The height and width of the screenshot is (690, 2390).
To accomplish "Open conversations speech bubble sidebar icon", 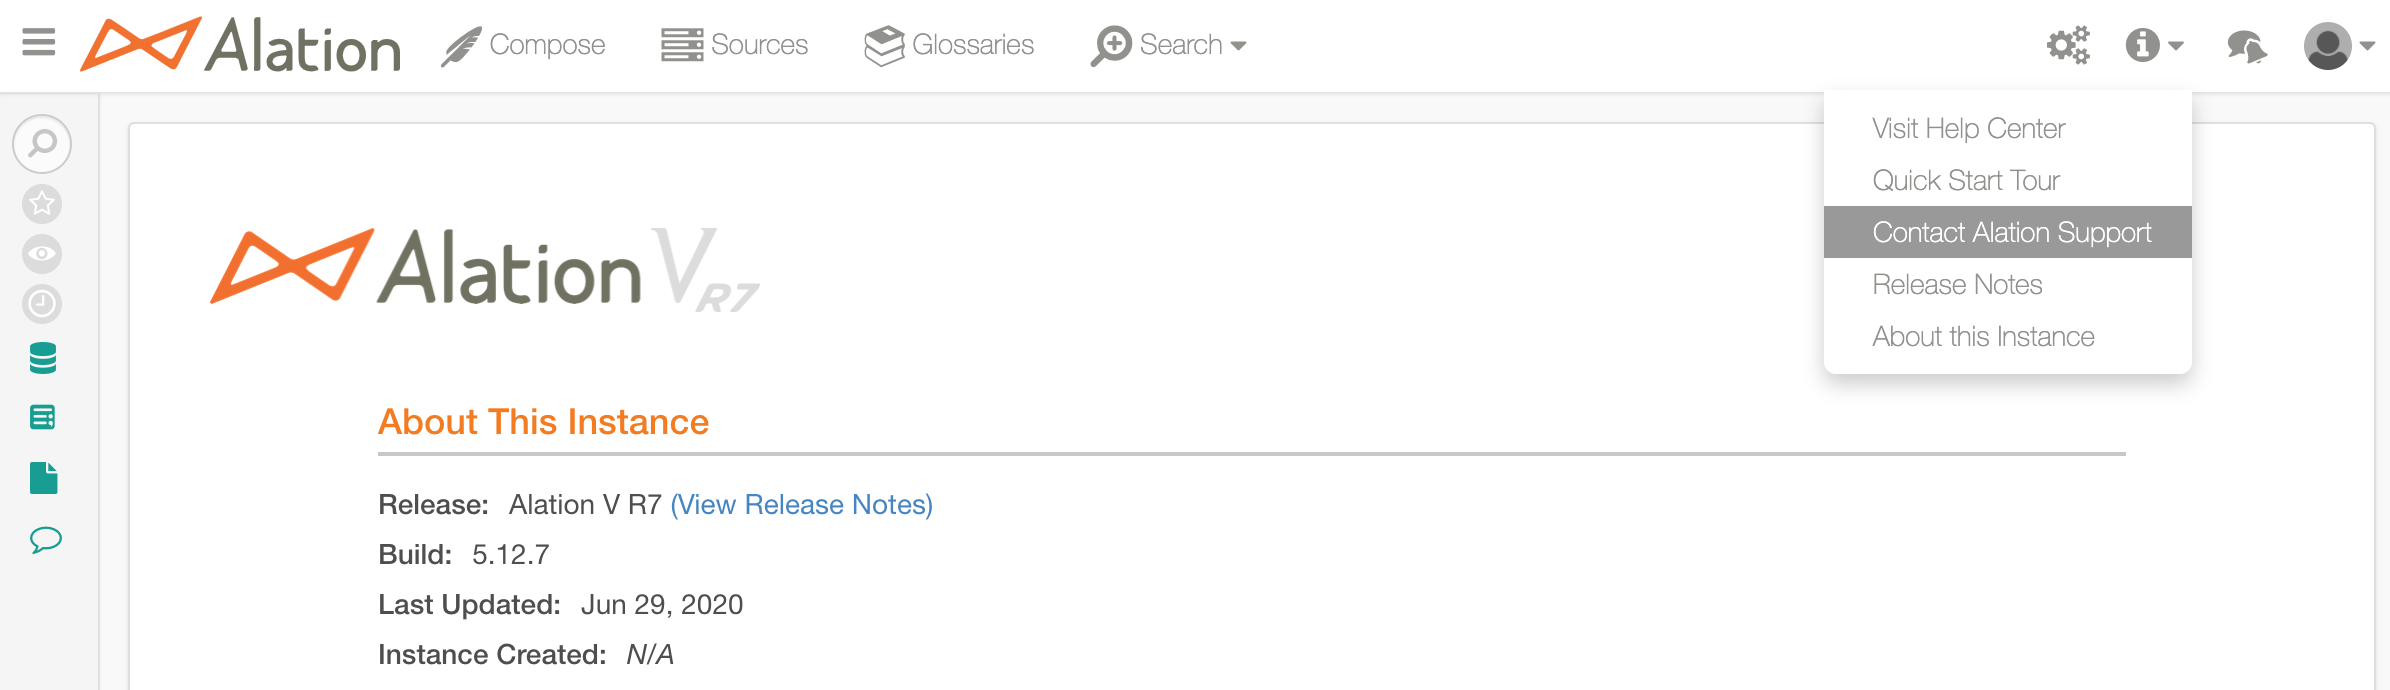I will click(x=45, y=540).
